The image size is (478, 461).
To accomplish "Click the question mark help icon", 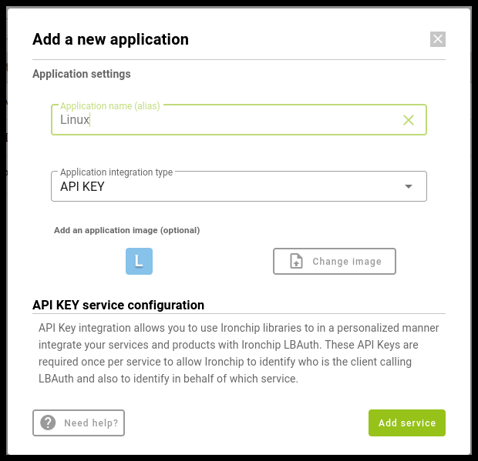I will tap(48, 423).
